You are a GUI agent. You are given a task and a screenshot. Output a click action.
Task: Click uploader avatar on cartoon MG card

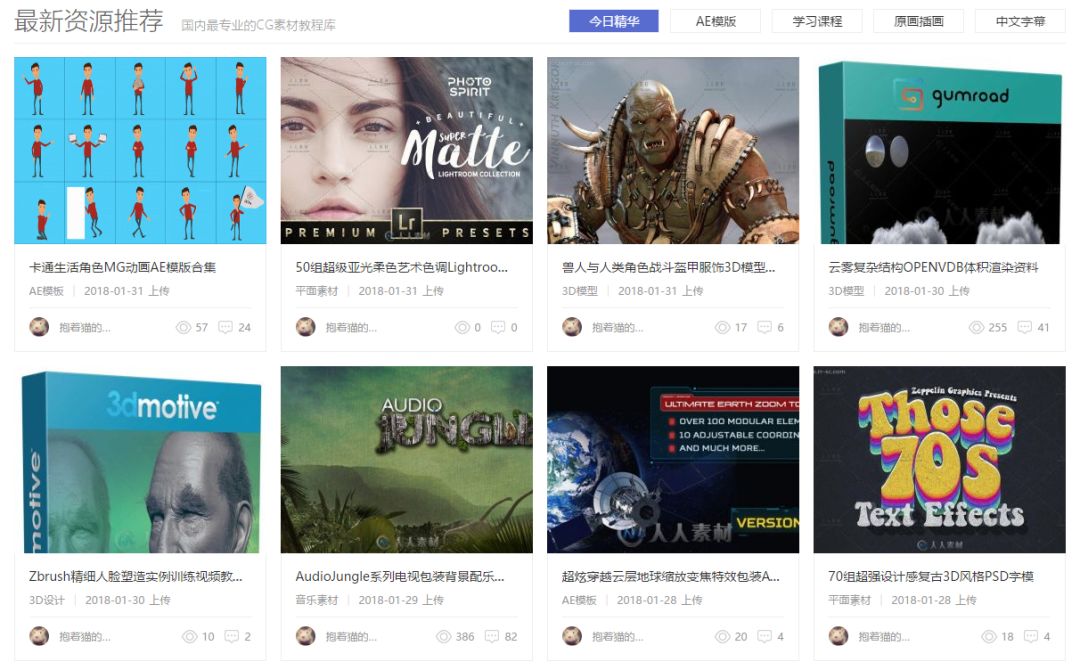(x=39, y=327)
